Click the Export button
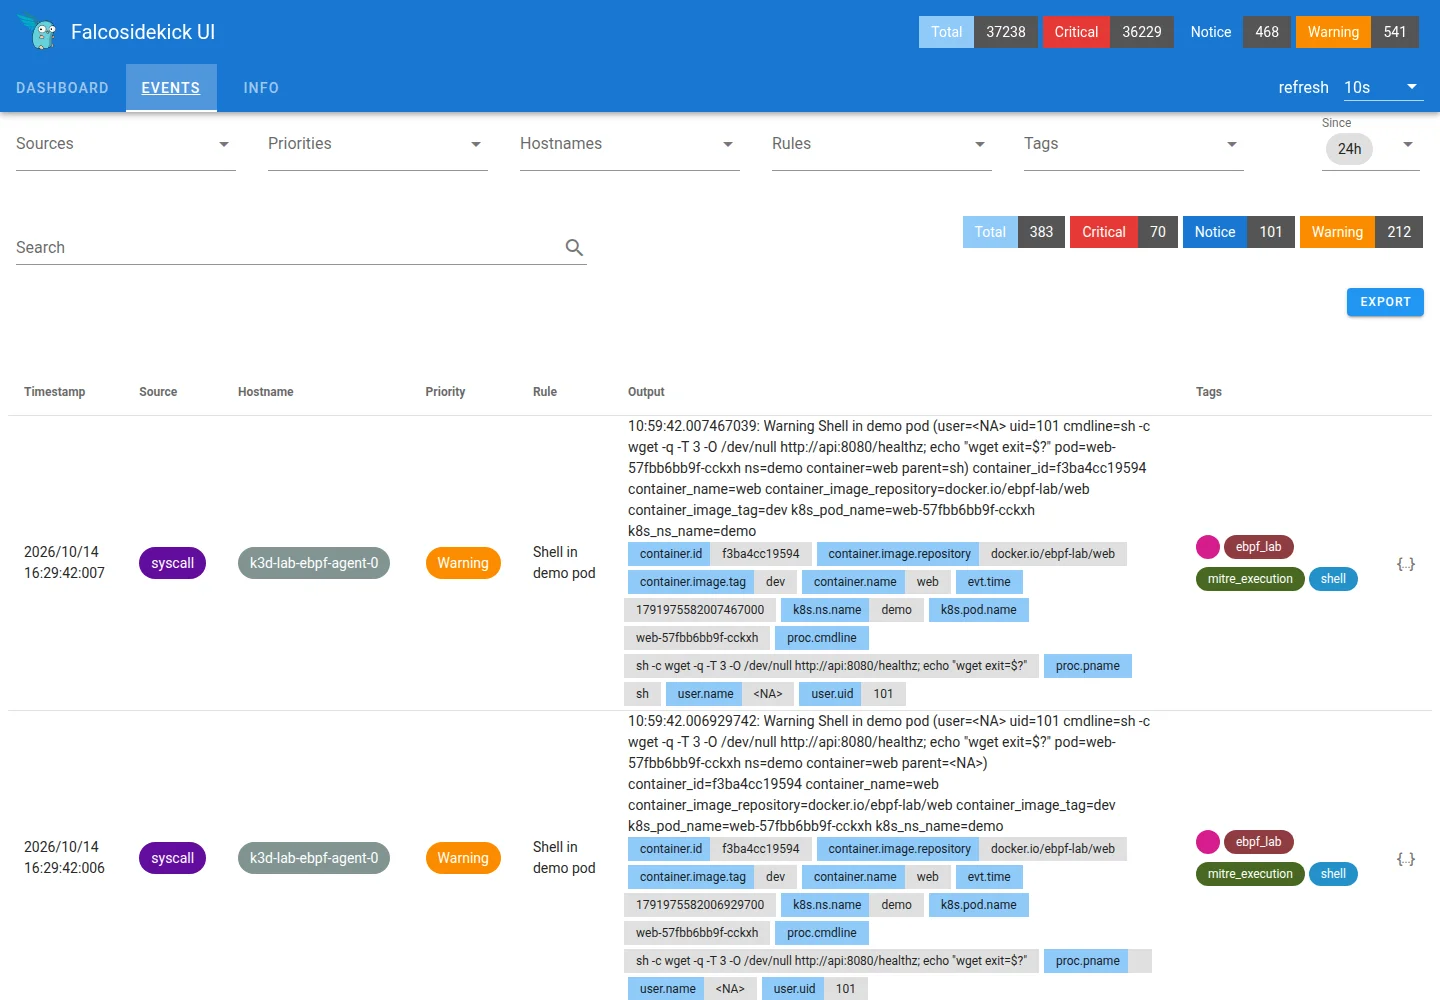Screen dimensions: 1440x1000 tap(1385, 302)
